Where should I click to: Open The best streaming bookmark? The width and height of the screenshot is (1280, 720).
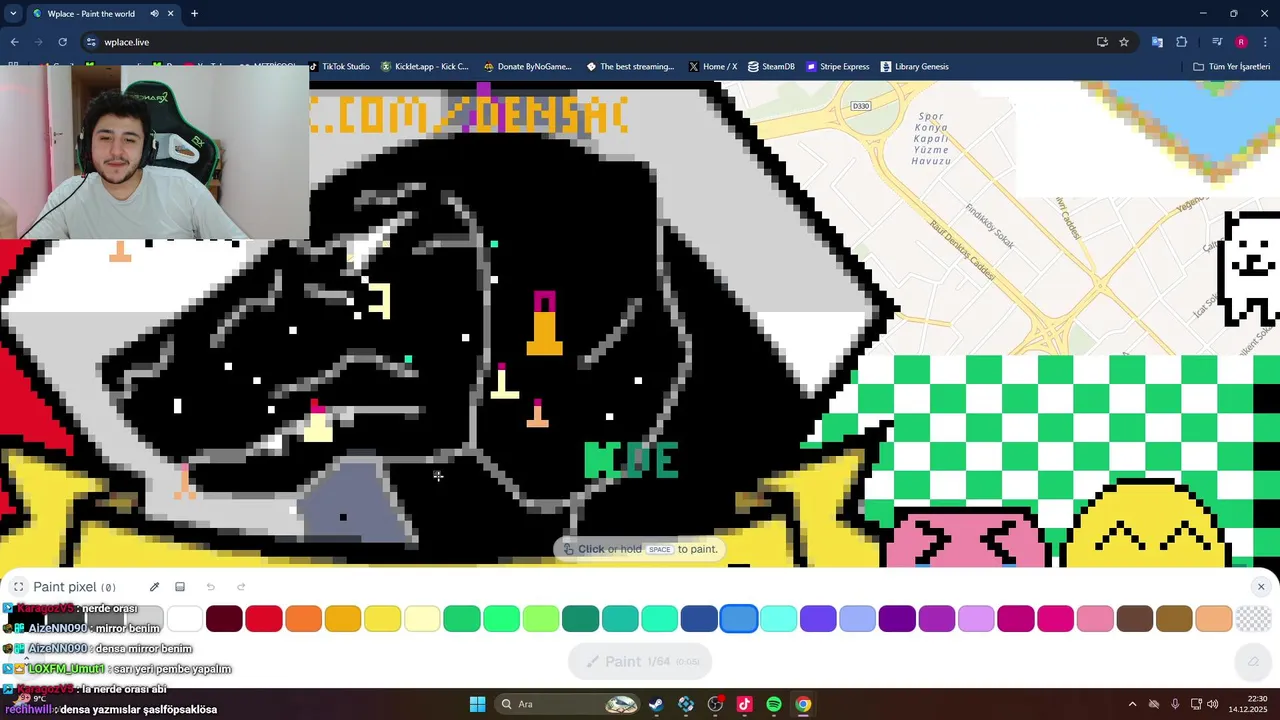pyautogui.click(x=630, y=67)
